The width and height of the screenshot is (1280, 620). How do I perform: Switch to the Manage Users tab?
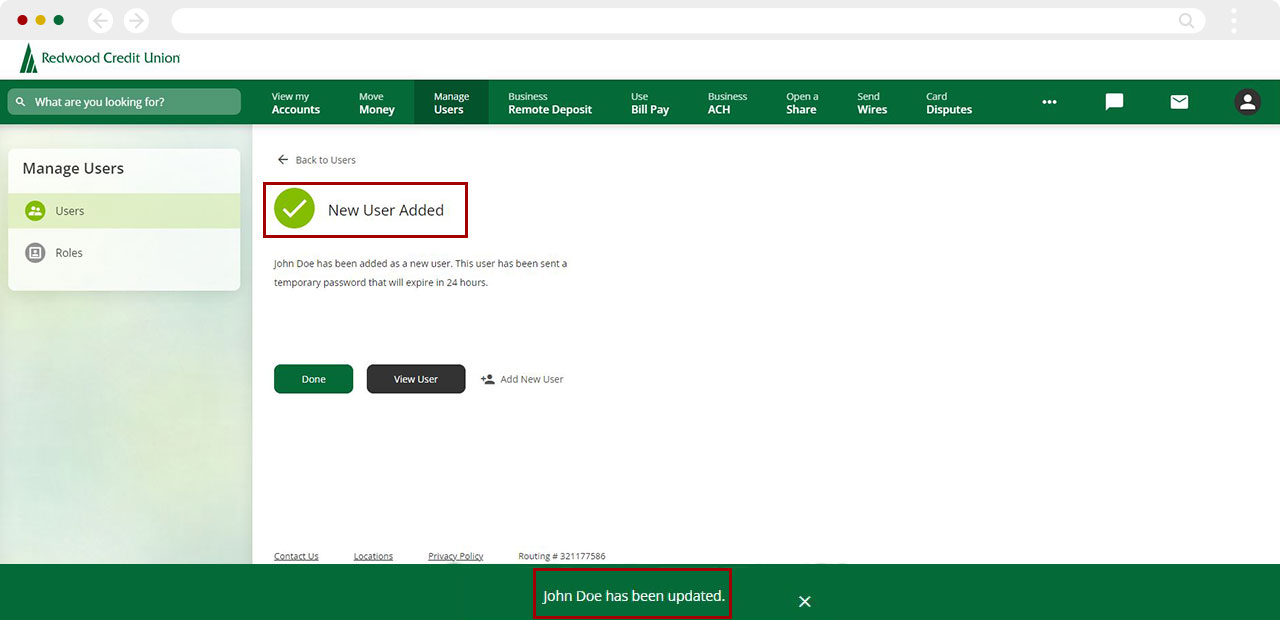pos(451,102)
